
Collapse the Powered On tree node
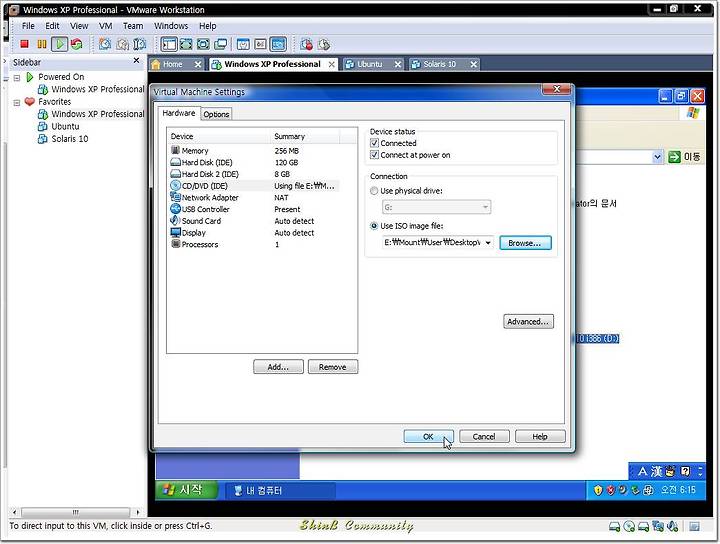17,78
